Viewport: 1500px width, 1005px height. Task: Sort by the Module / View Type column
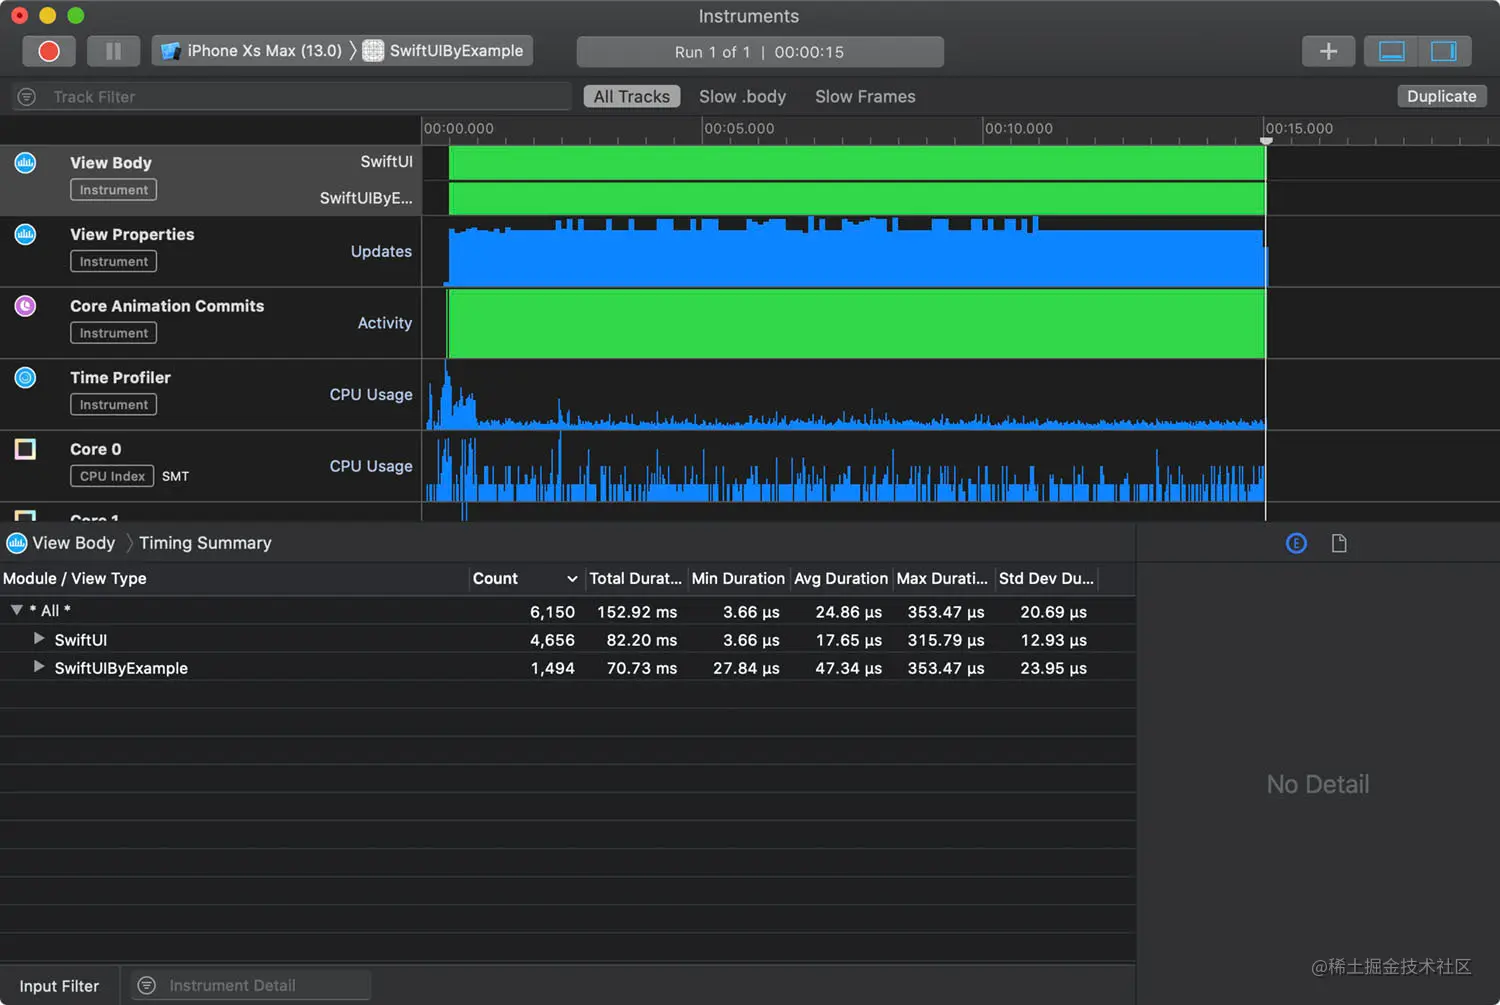[x=234, y=579]
